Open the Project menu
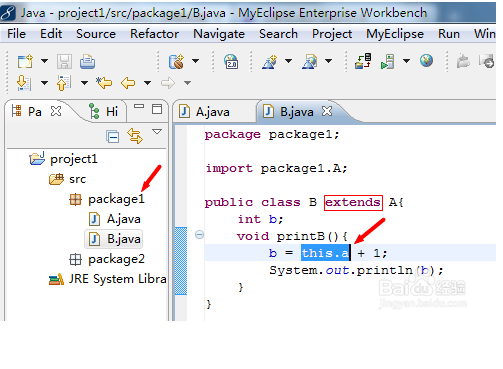This screenshot has height=369, width=503. (332, 34)
